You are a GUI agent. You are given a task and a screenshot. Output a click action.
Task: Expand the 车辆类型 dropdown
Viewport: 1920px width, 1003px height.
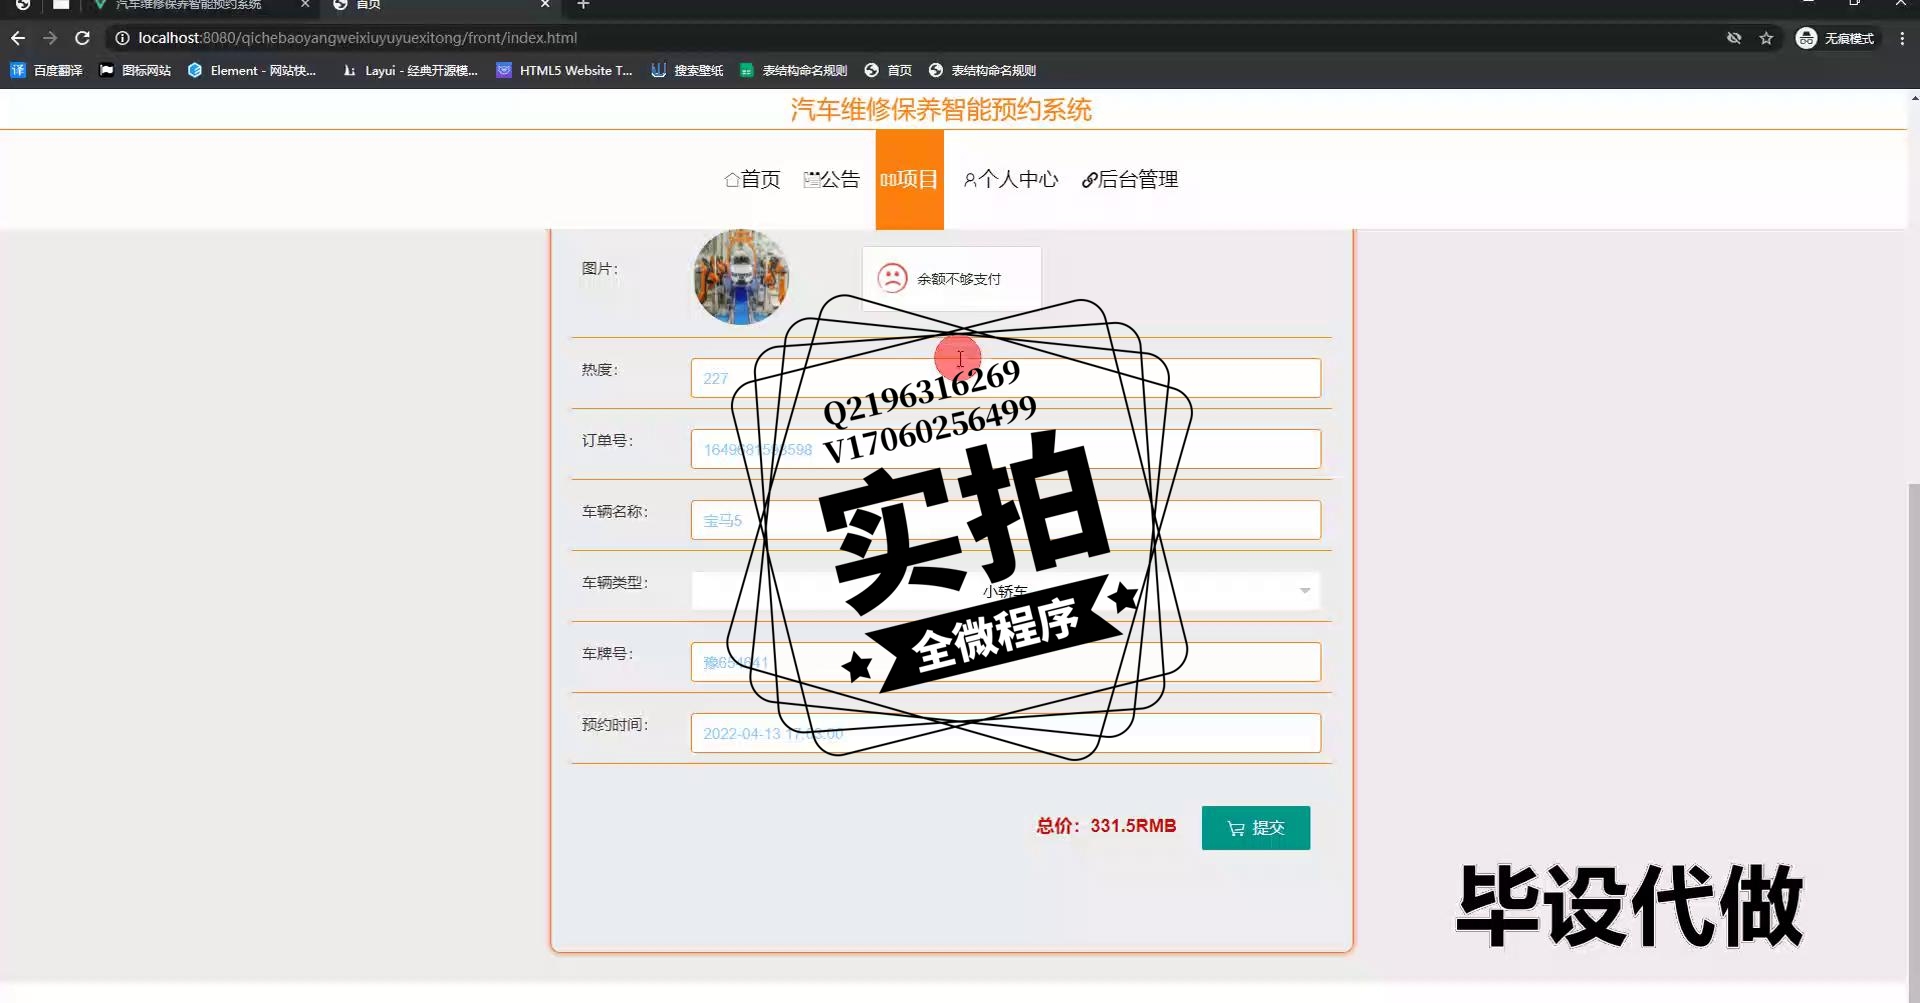click(1005, 591)
